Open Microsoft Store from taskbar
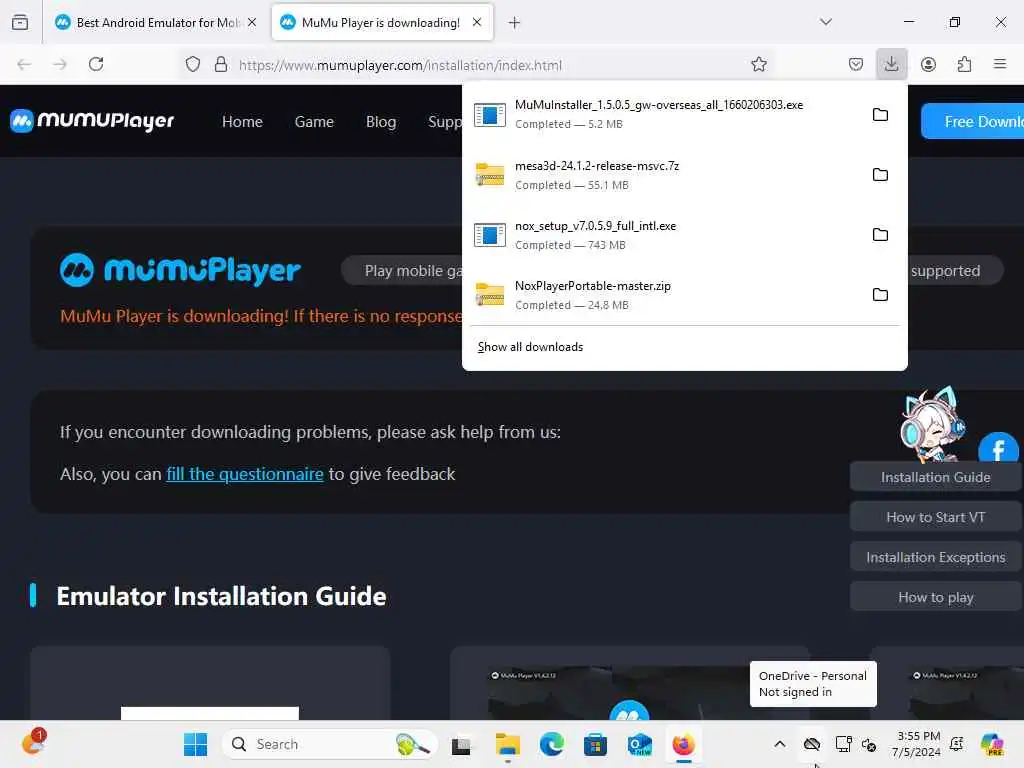 tap(596, 745)
